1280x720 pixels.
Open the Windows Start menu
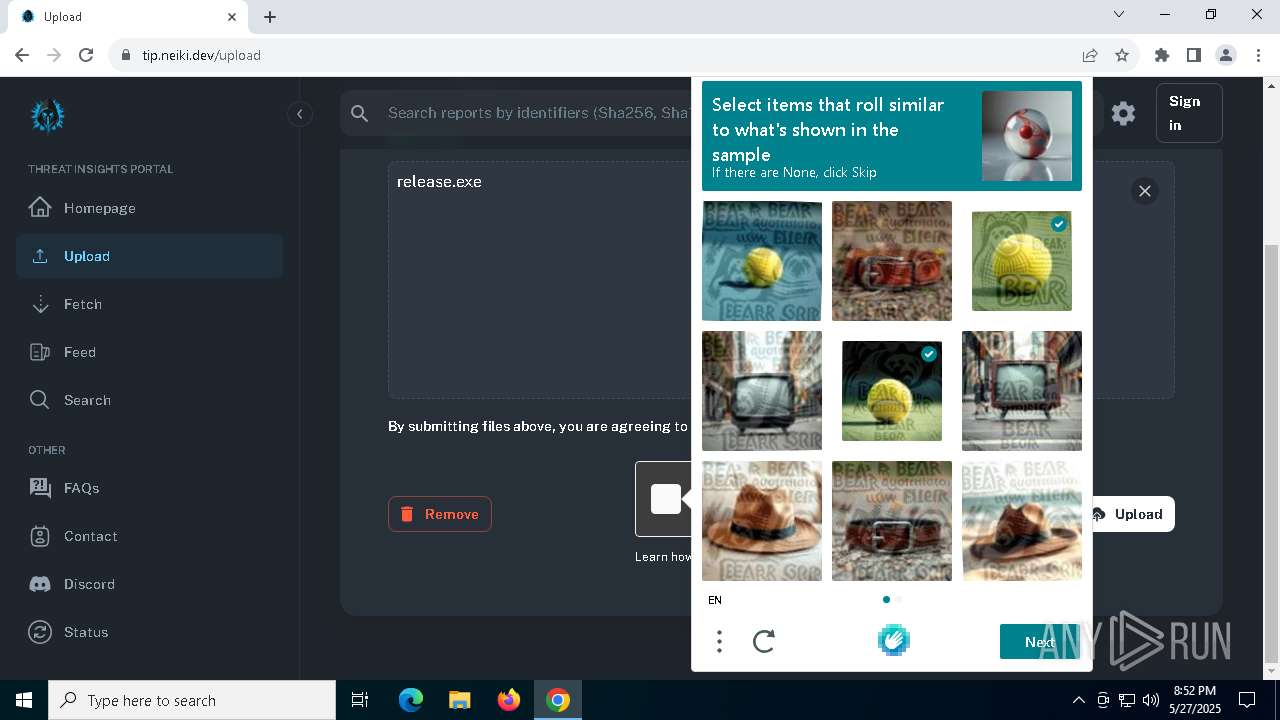click(24, 700)
